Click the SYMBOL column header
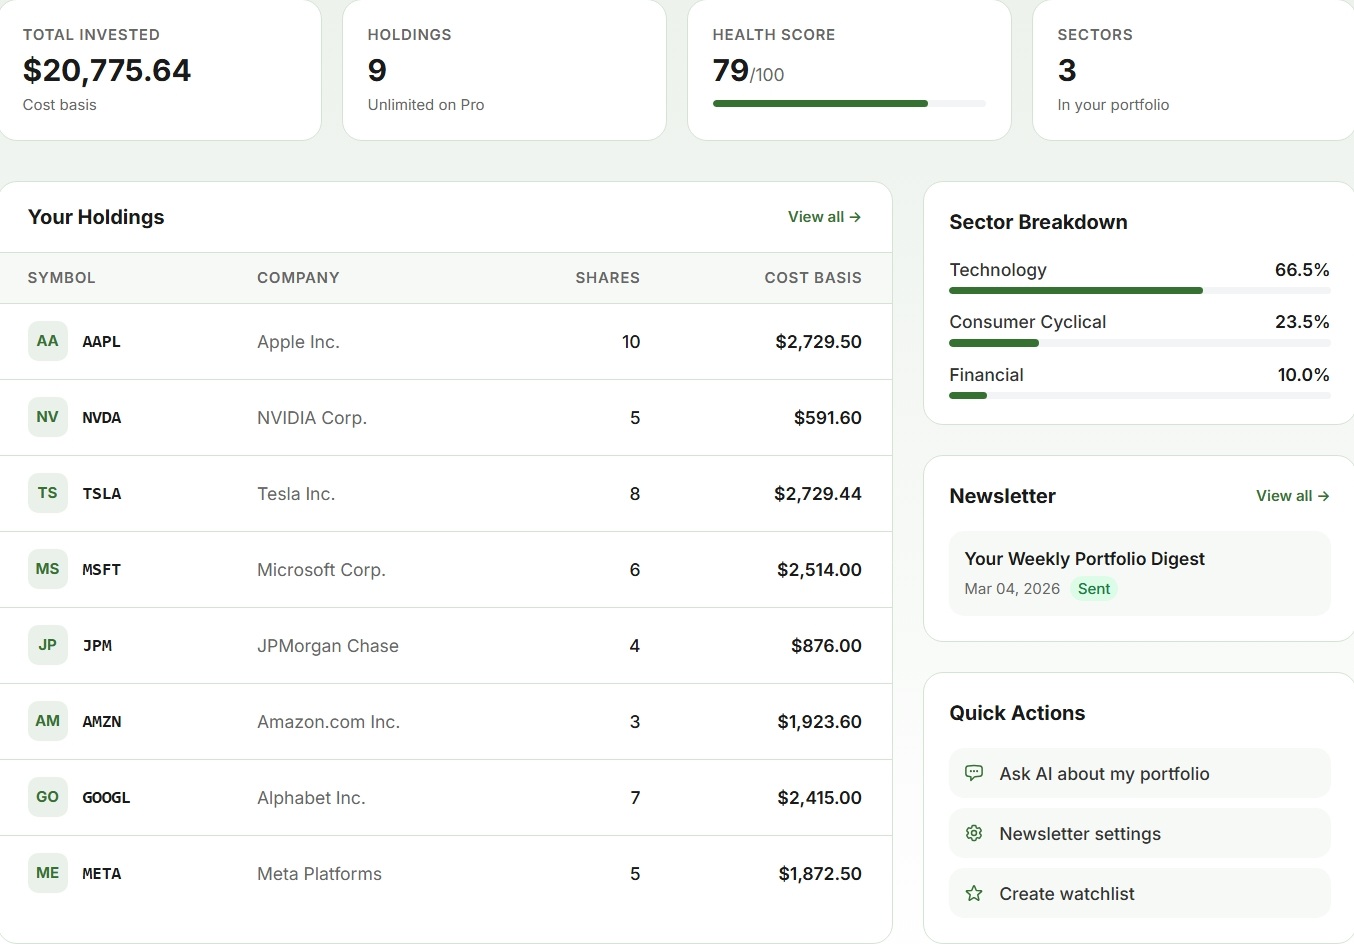This screenshot has height=944, width=1354. point(61,278)
